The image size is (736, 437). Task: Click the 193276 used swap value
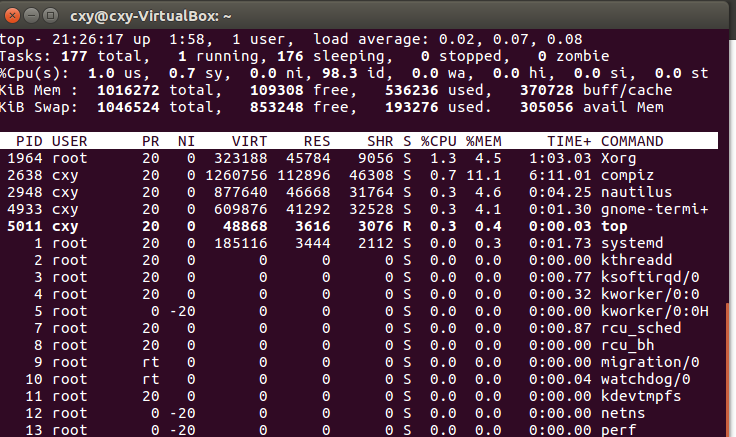pyautogui.click(x=412, y=107)
